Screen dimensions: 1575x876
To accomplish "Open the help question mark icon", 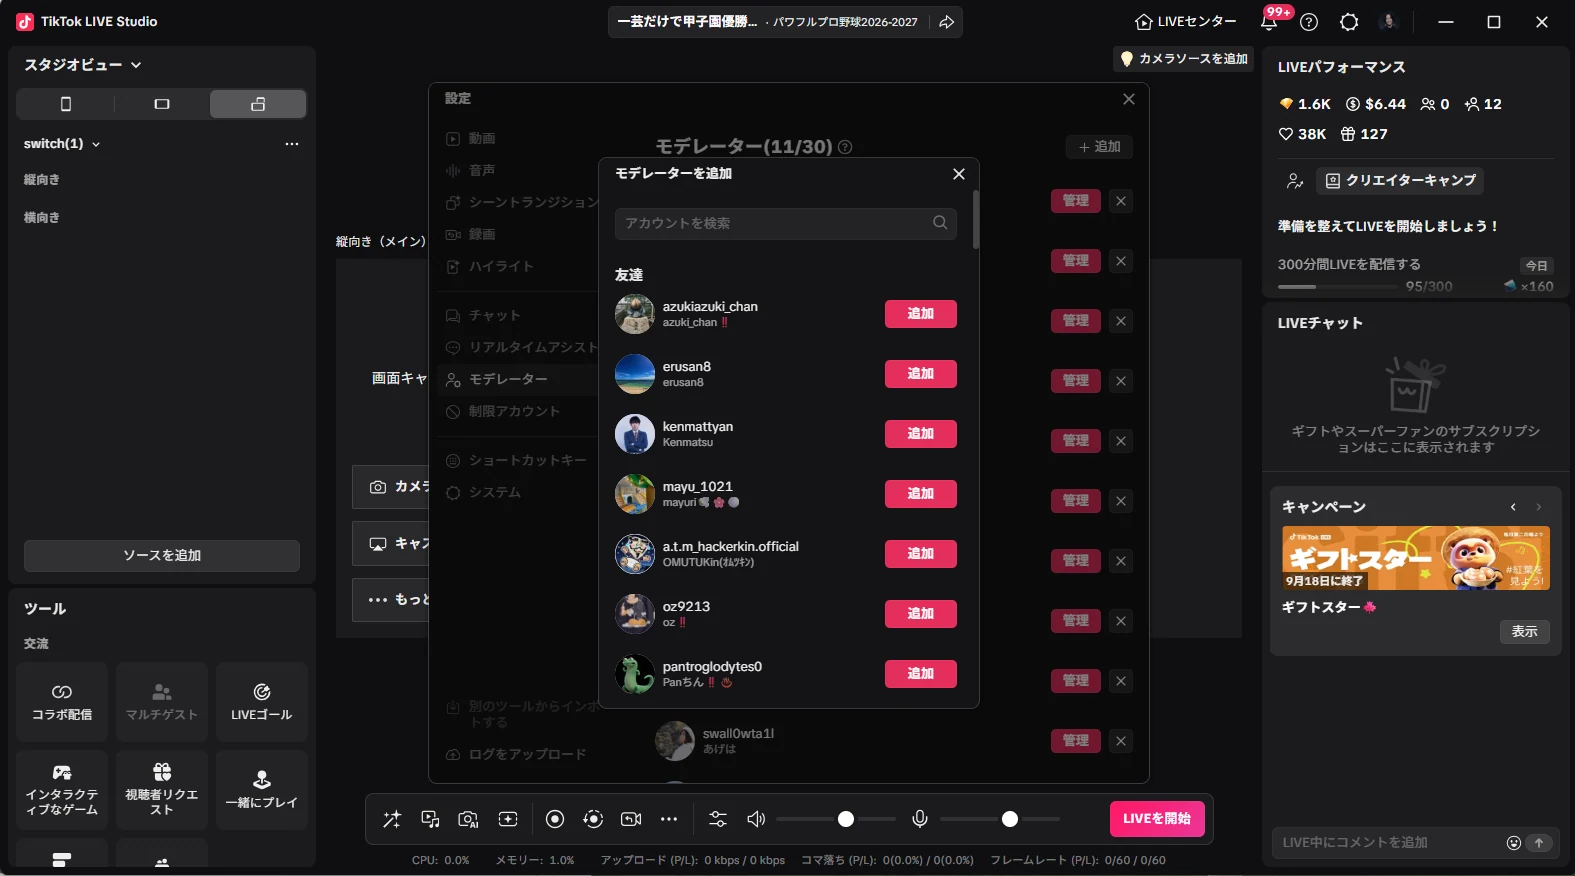I will pyautogui.click(x=1309, y=22).
